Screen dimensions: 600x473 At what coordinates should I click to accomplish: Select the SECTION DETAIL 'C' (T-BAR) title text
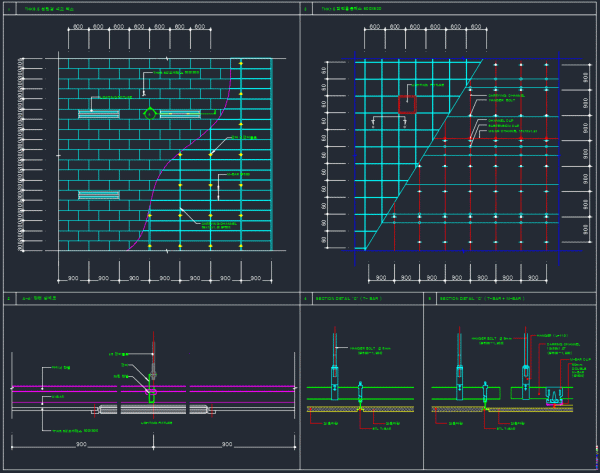coord(348,298)
